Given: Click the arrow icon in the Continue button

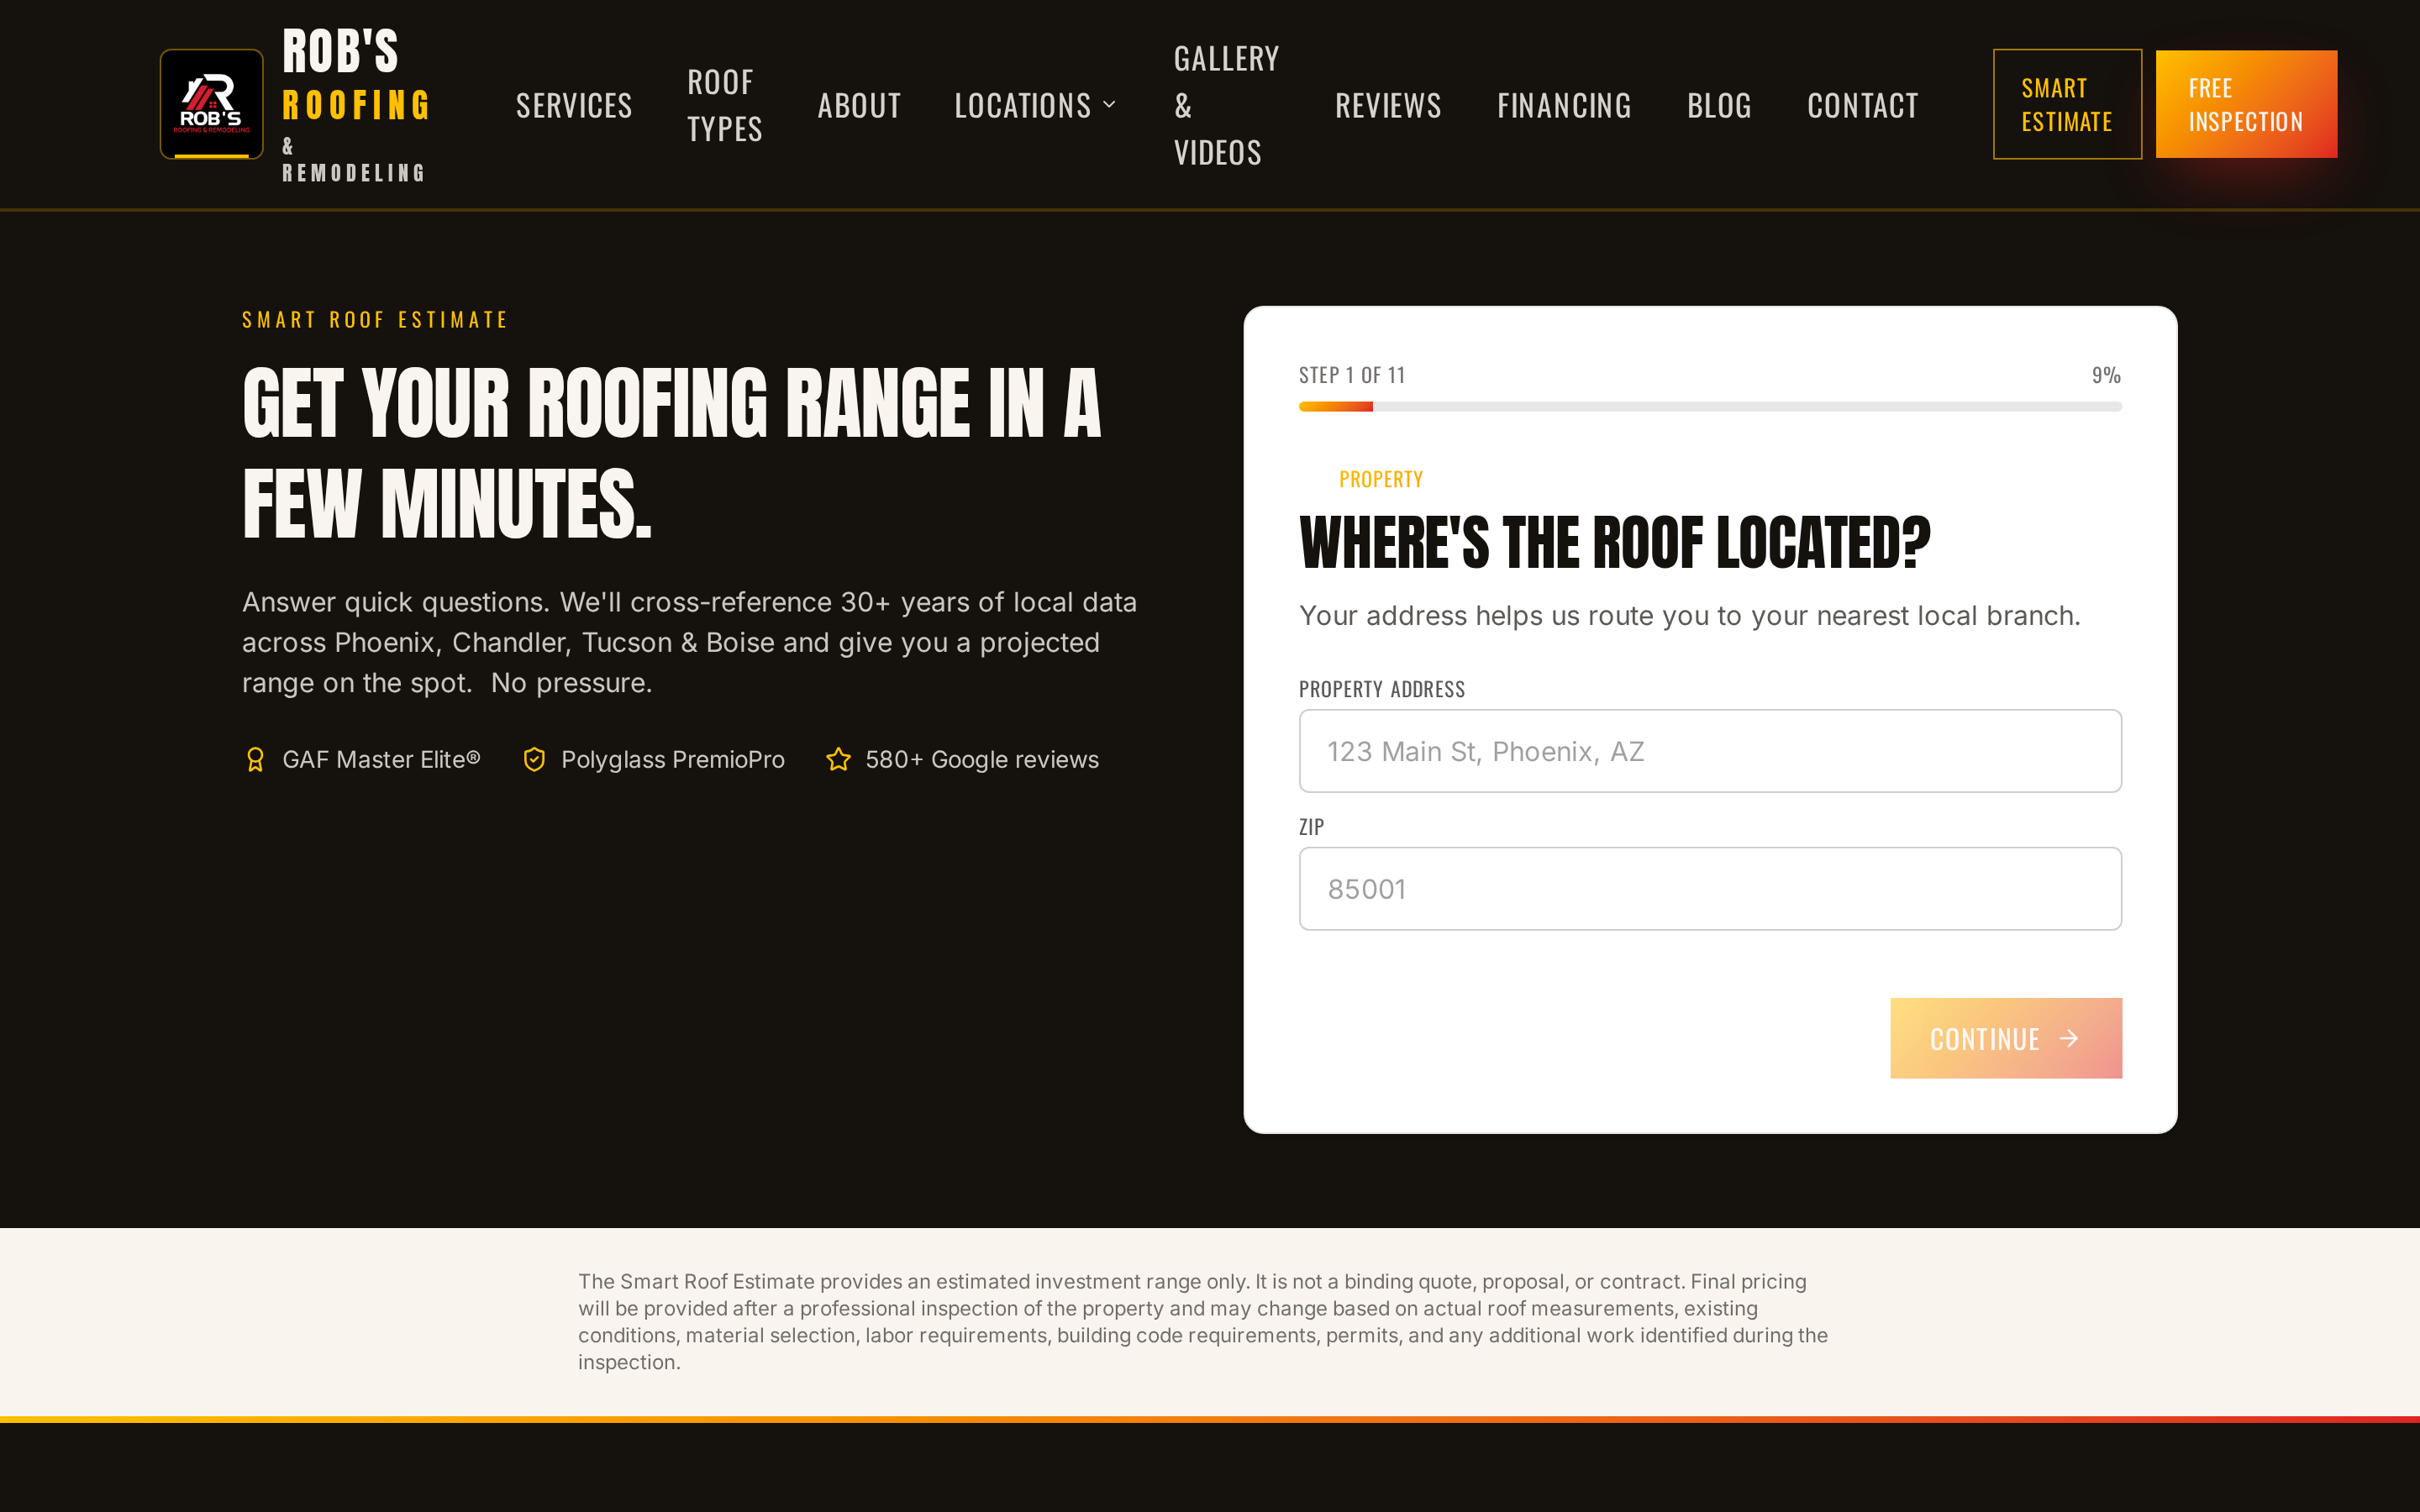Looking at the screenshot, I should (x=2069, y=1039).
